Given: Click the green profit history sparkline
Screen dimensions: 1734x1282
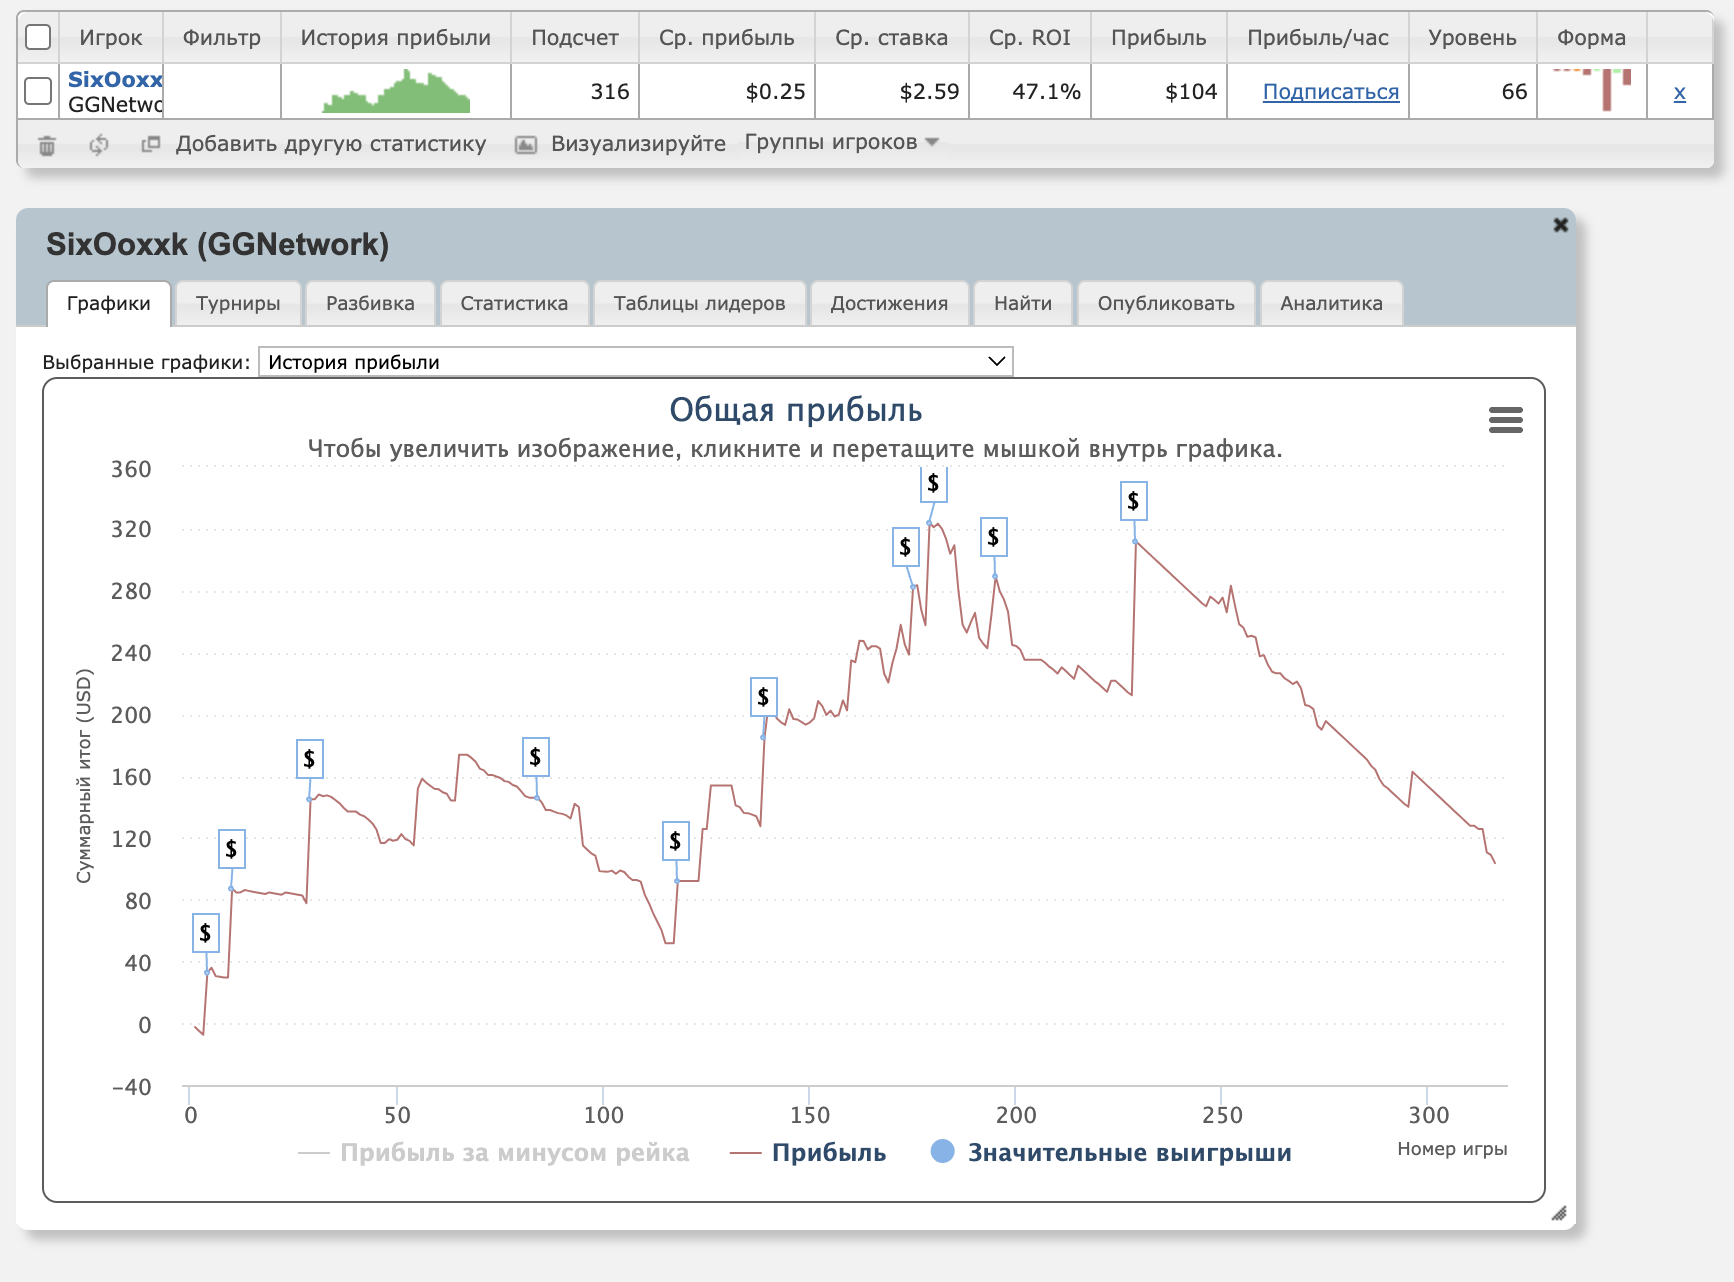Looking at the screenshot, I should [396, 92].
